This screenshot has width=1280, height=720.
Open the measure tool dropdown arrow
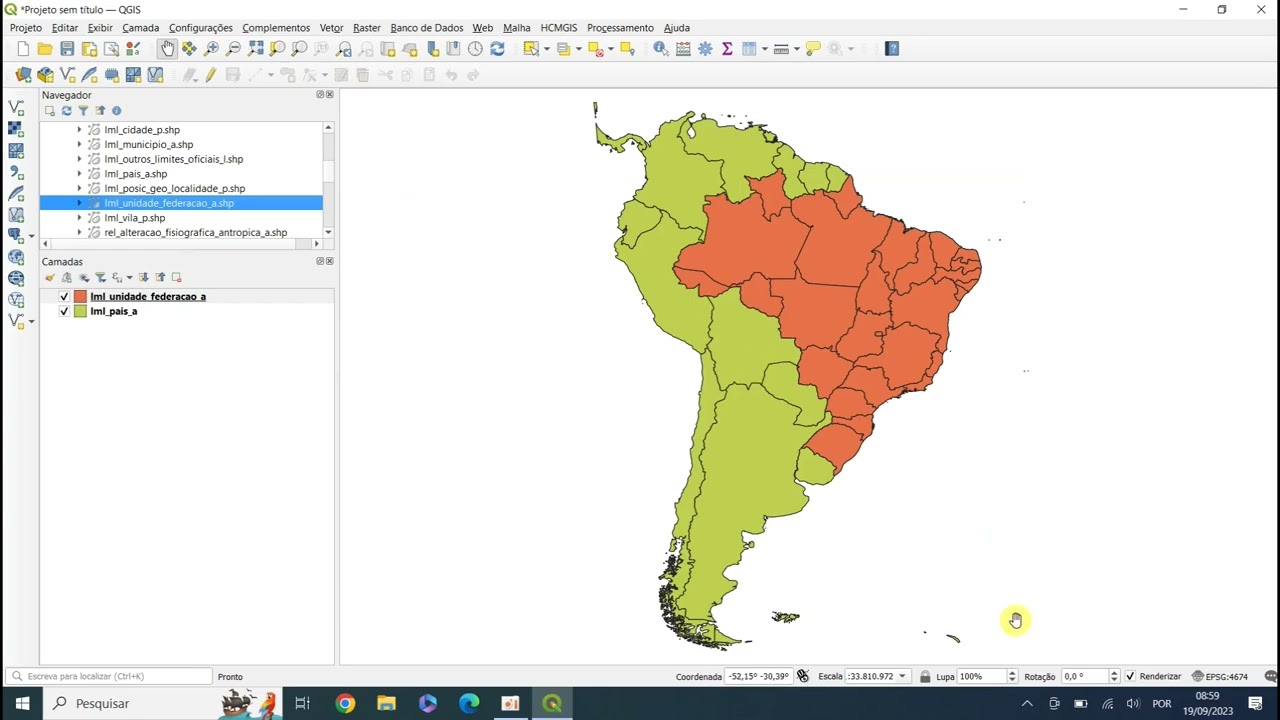[x=796, y=49]
